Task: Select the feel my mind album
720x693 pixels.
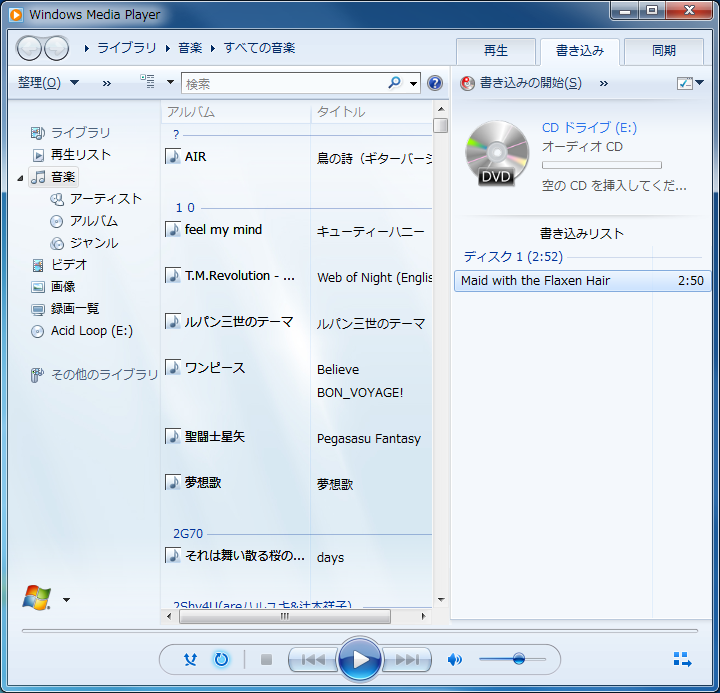Action: coord(223,230)
